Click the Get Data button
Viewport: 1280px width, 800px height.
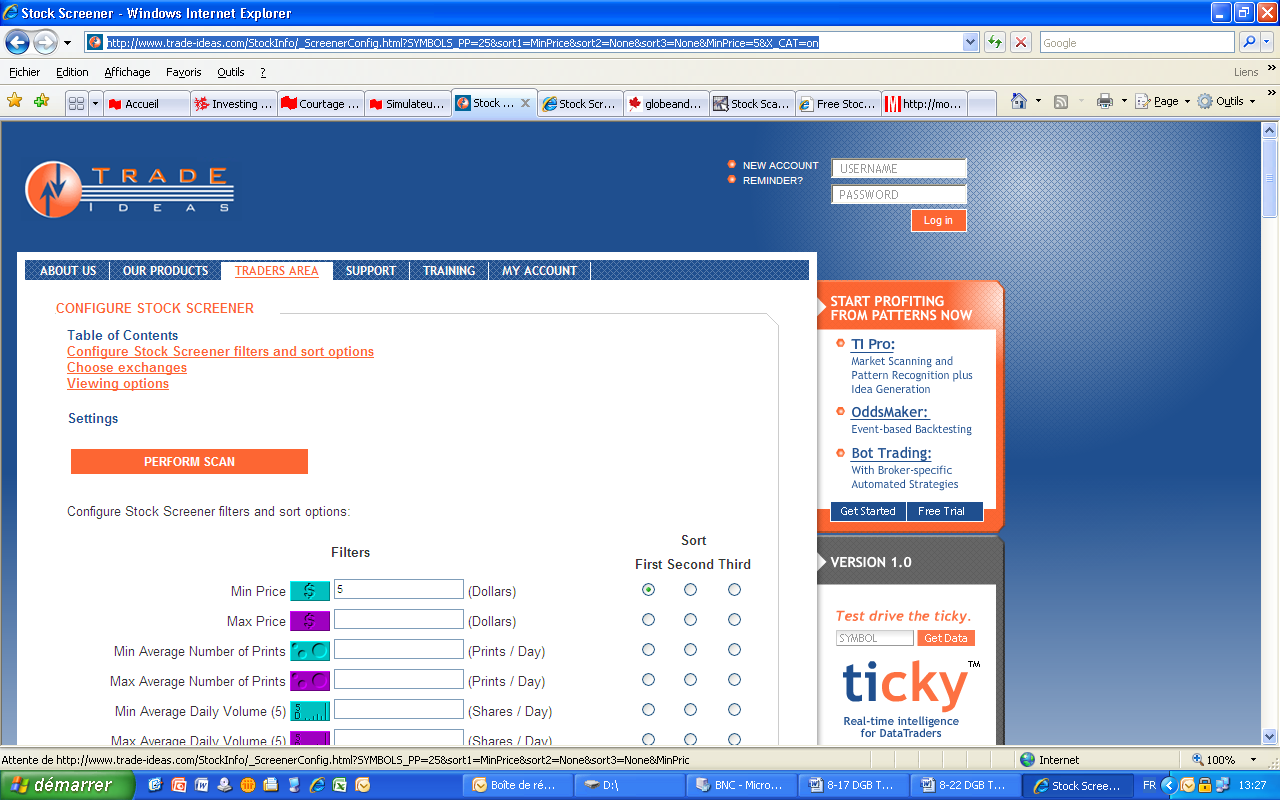[946, 638]
